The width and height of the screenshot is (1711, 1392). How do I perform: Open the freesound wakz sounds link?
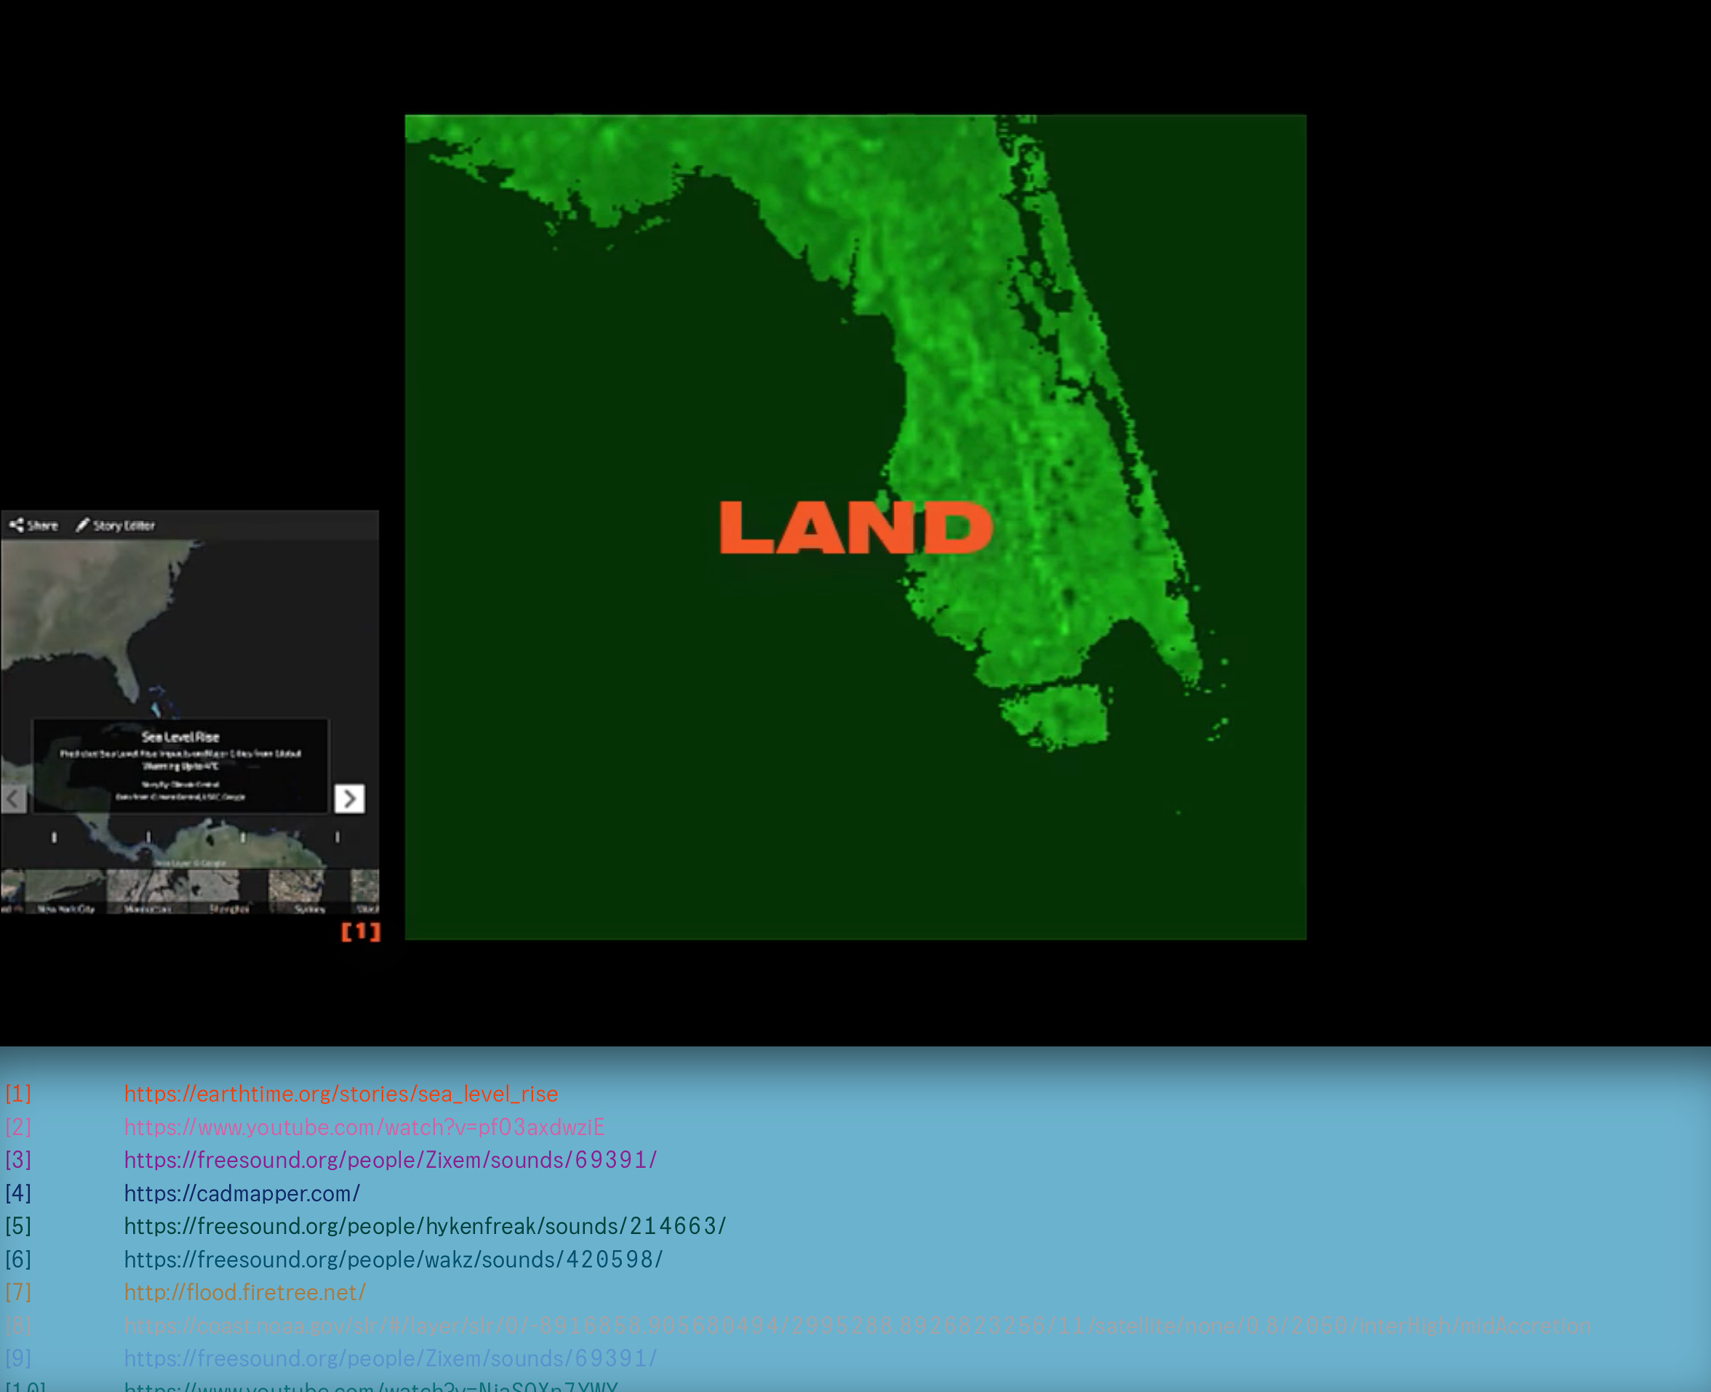pos(393,1259)
